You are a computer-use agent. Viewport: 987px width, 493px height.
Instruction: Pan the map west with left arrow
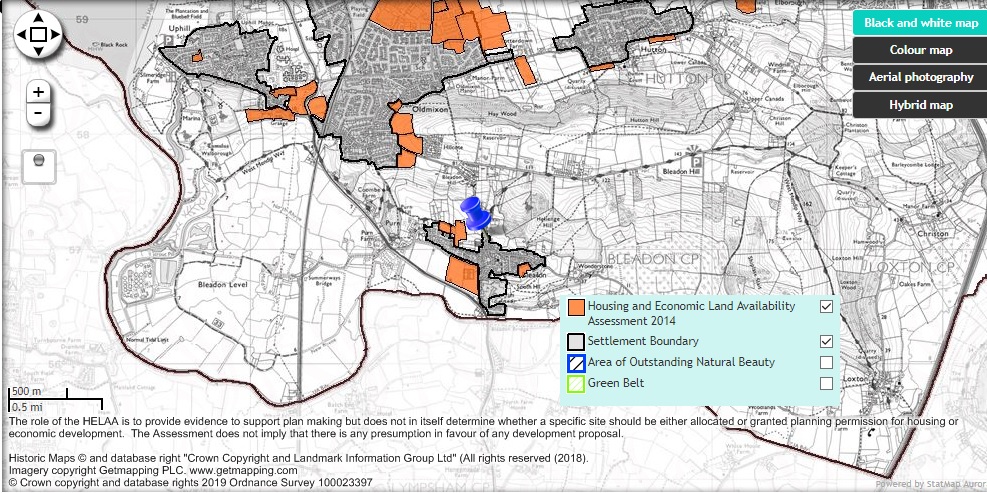pyautogui.click(x=19, y=36)
